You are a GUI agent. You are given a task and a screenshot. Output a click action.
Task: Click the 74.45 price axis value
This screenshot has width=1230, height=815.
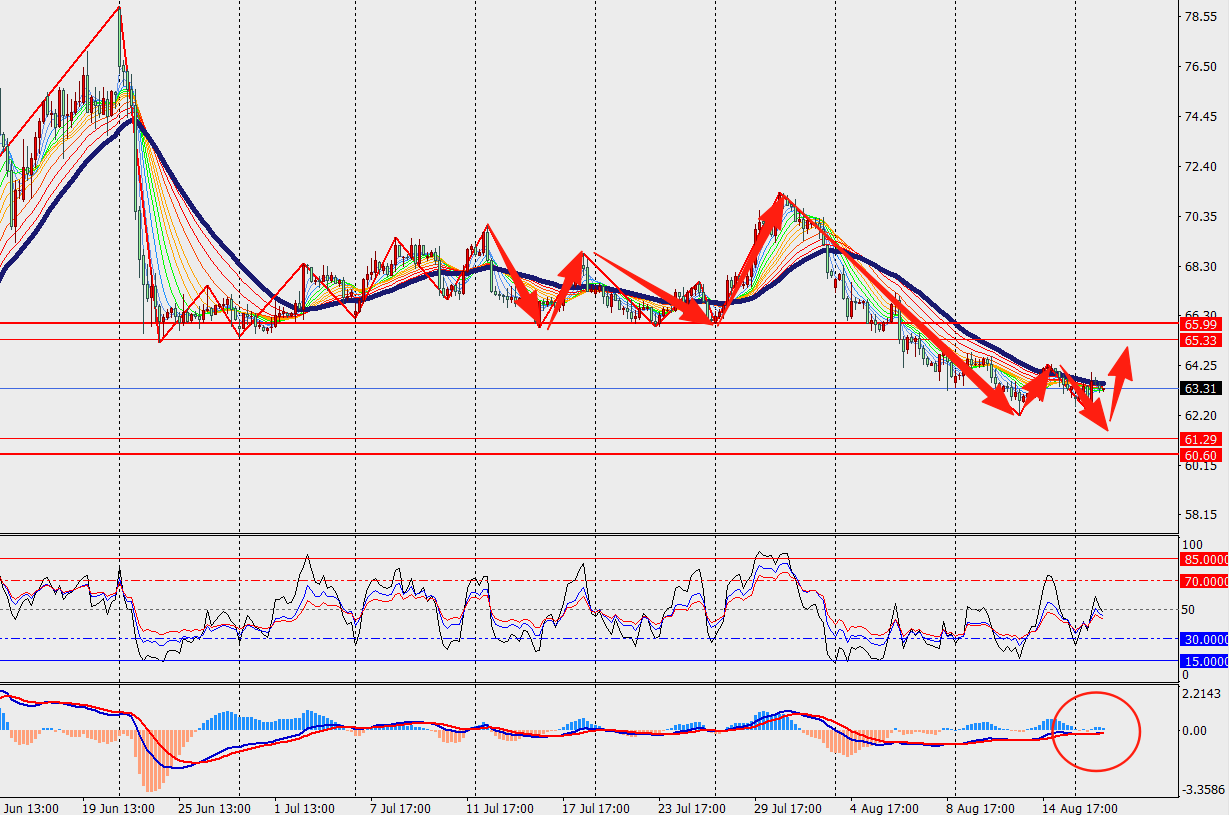[x=1200, y=116]
